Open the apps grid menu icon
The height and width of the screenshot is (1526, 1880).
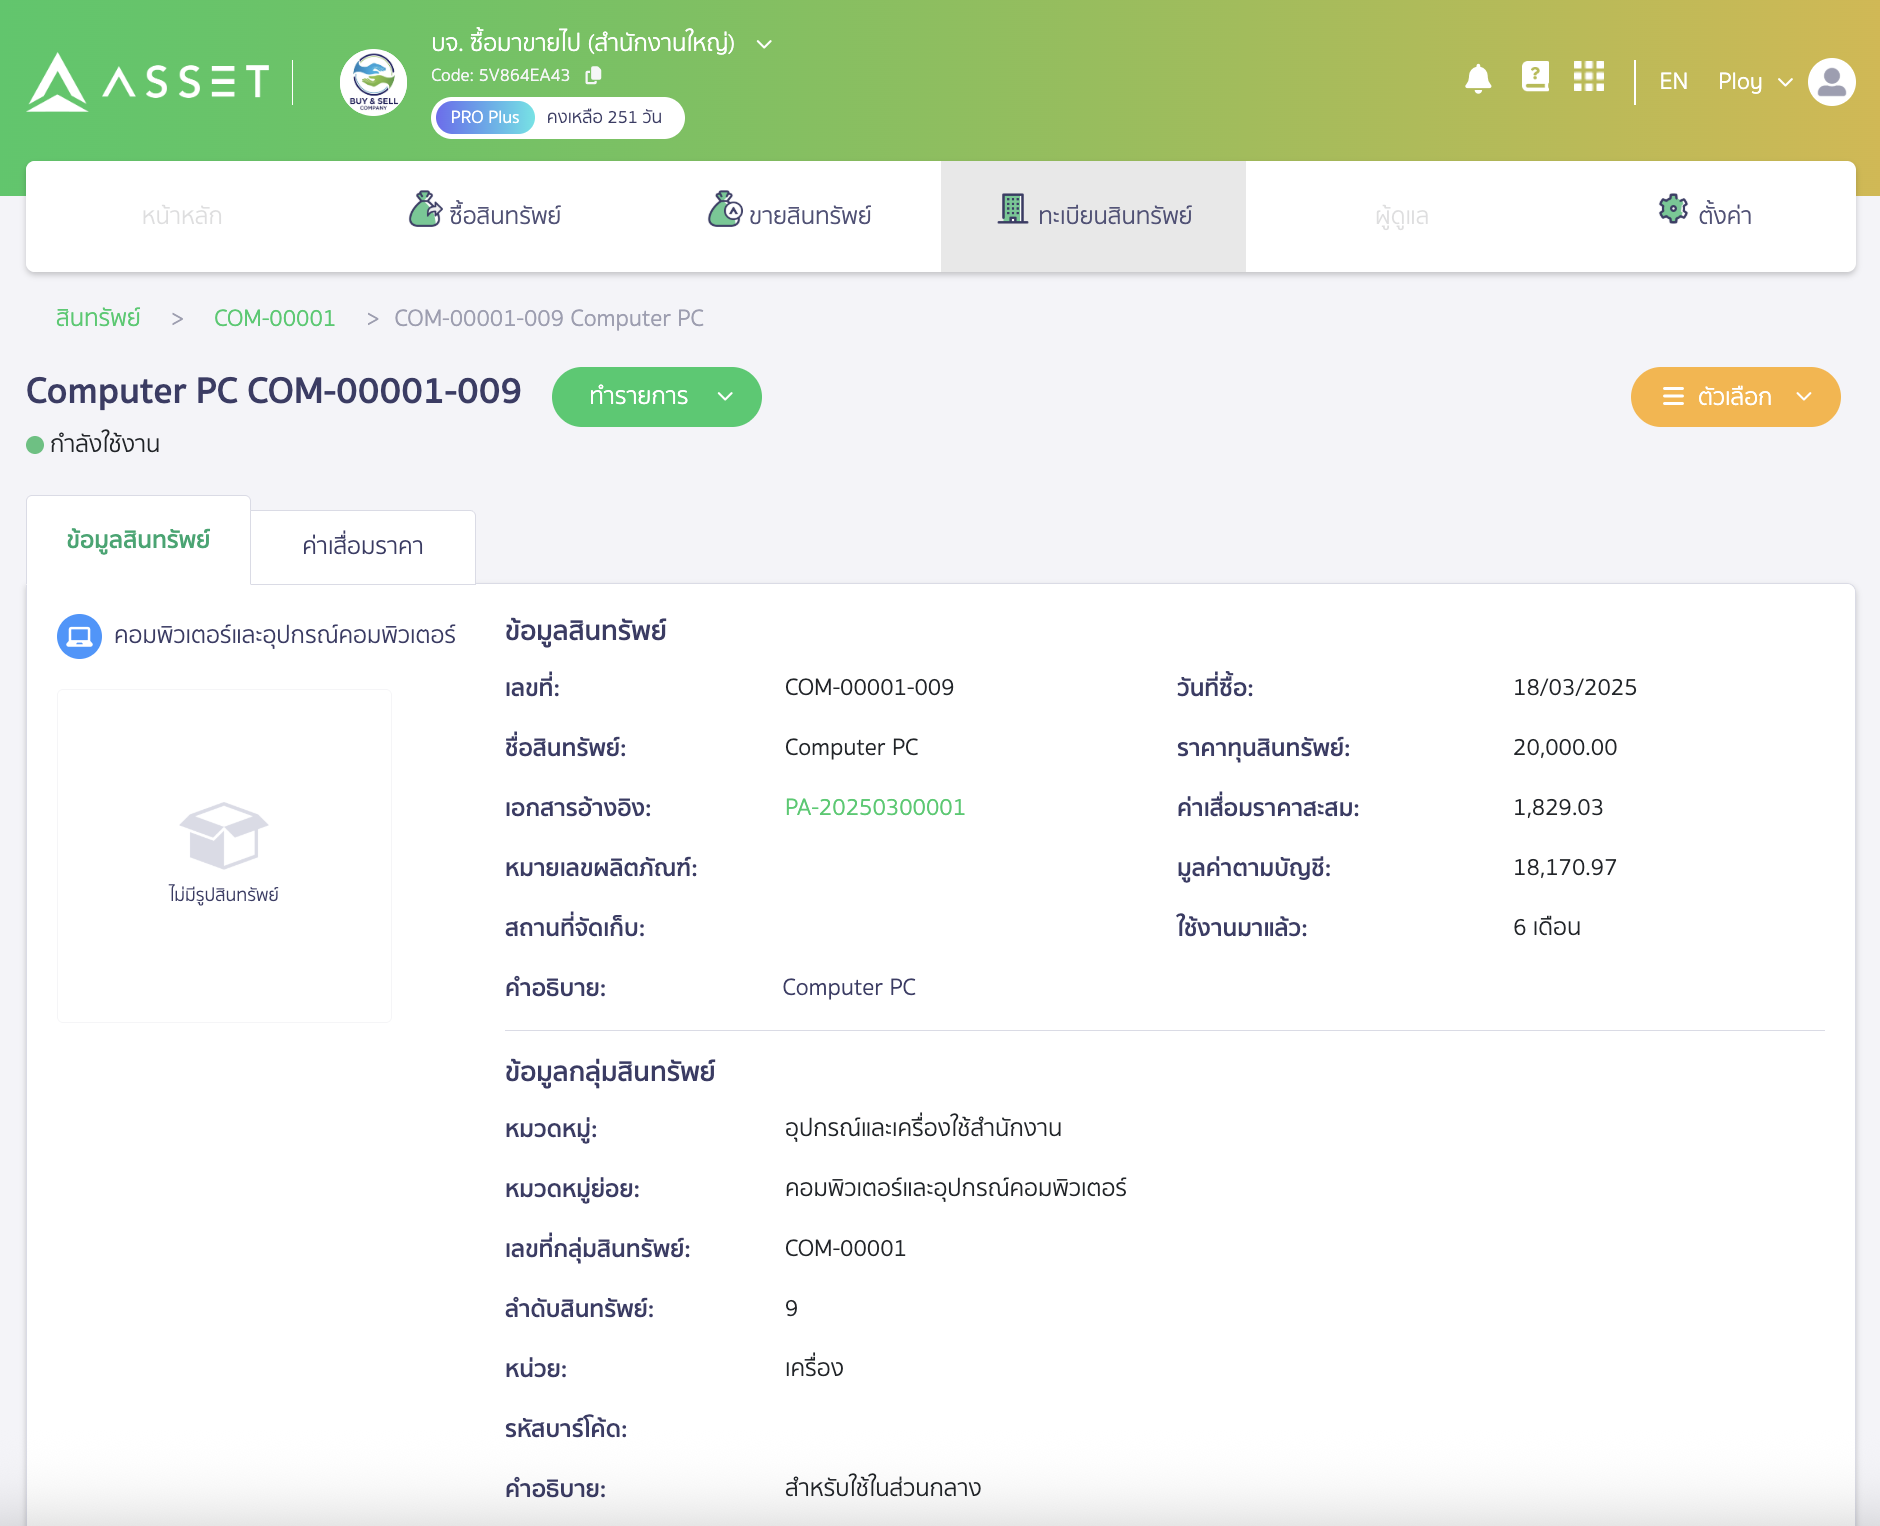[1588, 77]
